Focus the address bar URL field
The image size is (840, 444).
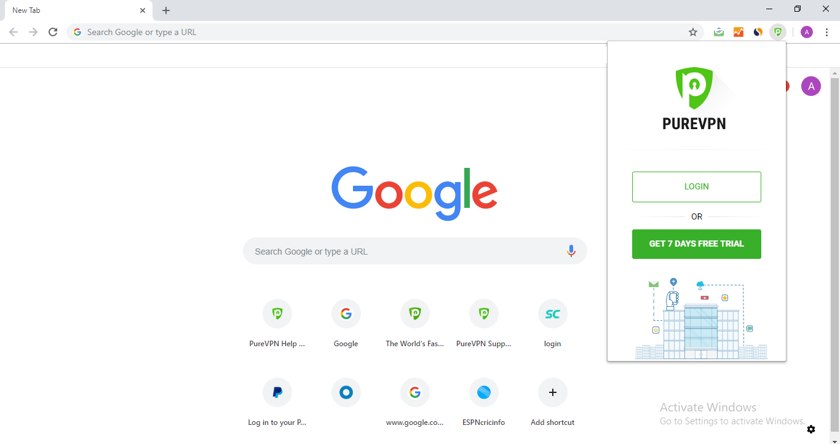pyautogui.click(x=383, y=32)
